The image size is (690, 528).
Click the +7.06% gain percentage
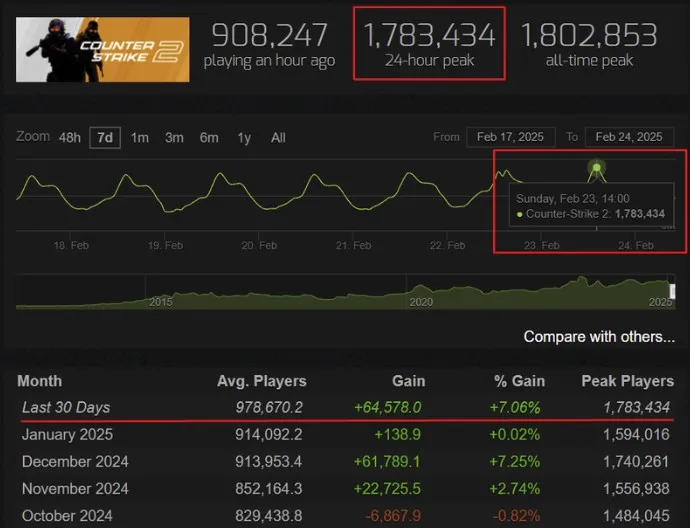[515, 407]
